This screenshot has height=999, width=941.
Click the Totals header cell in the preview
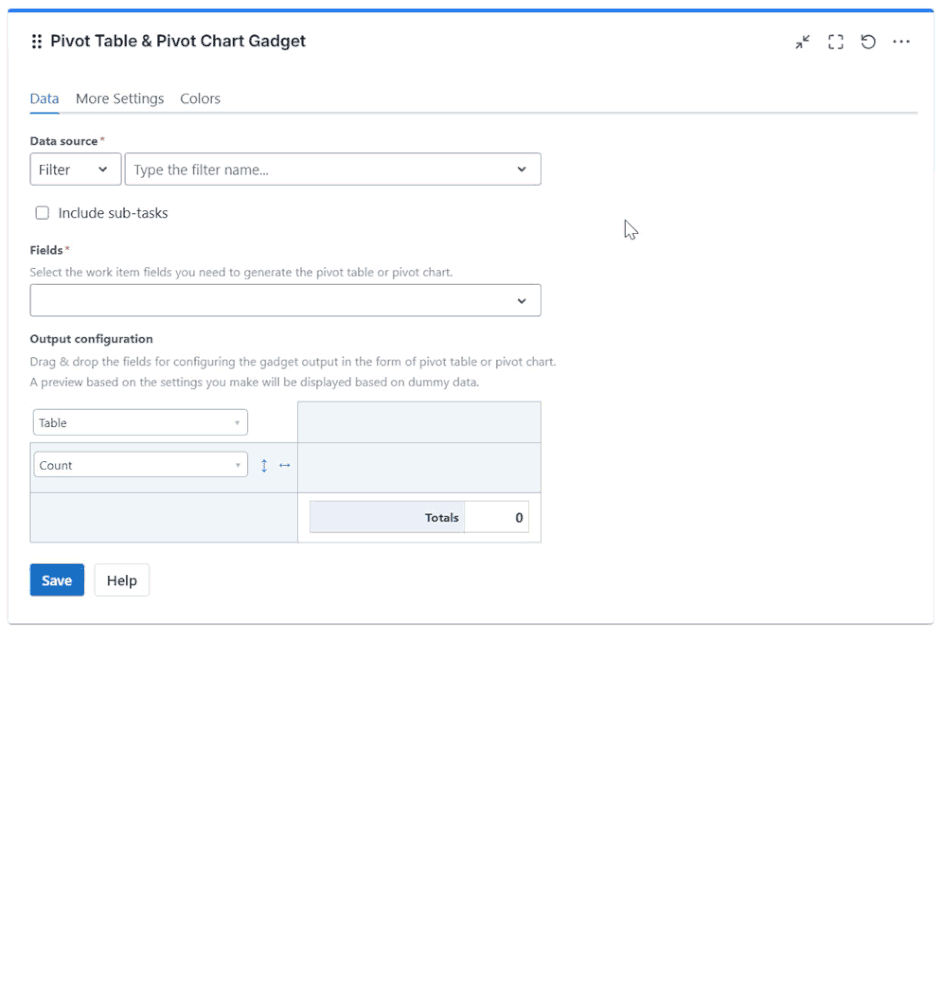[x=387, y=517]
